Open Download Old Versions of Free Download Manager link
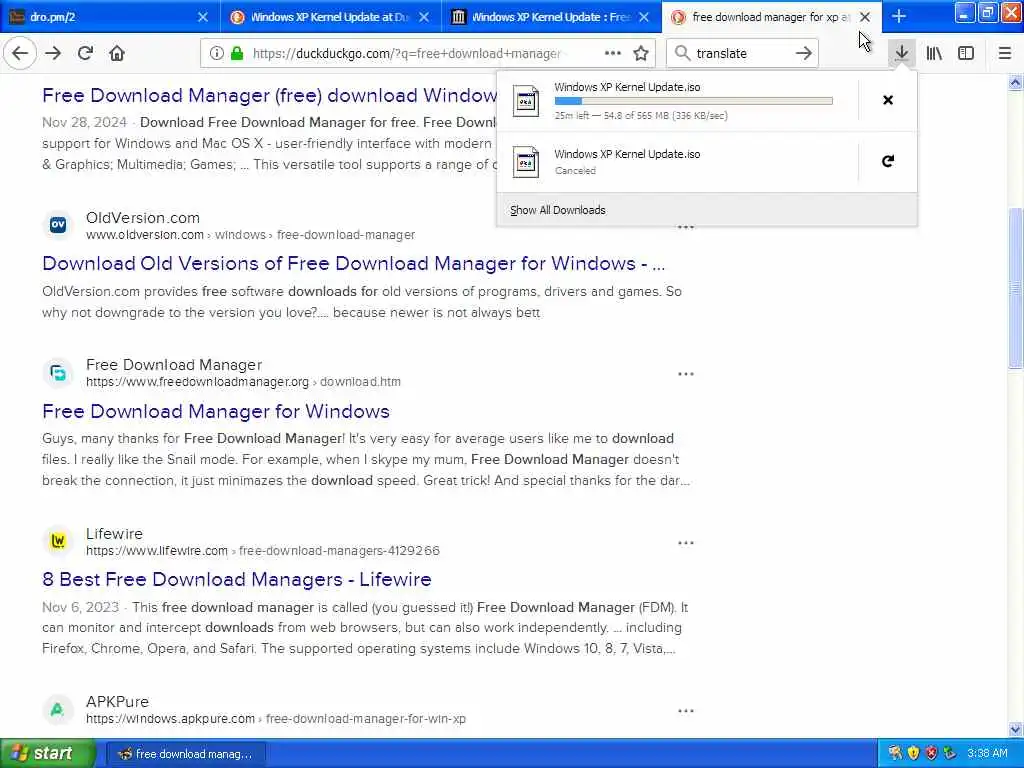The height and width of the screenshot is (768, 1024). 353,263
